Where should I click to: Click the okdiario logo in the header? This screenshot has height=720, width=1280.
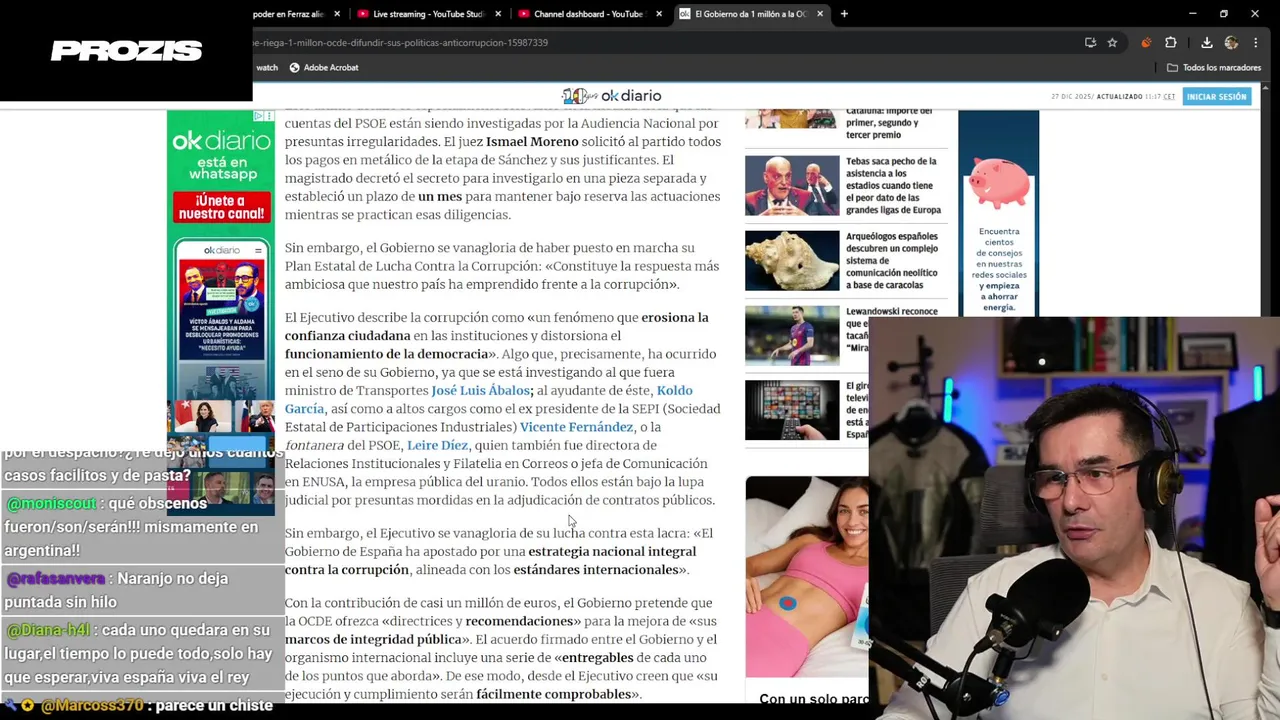(612, 96)
